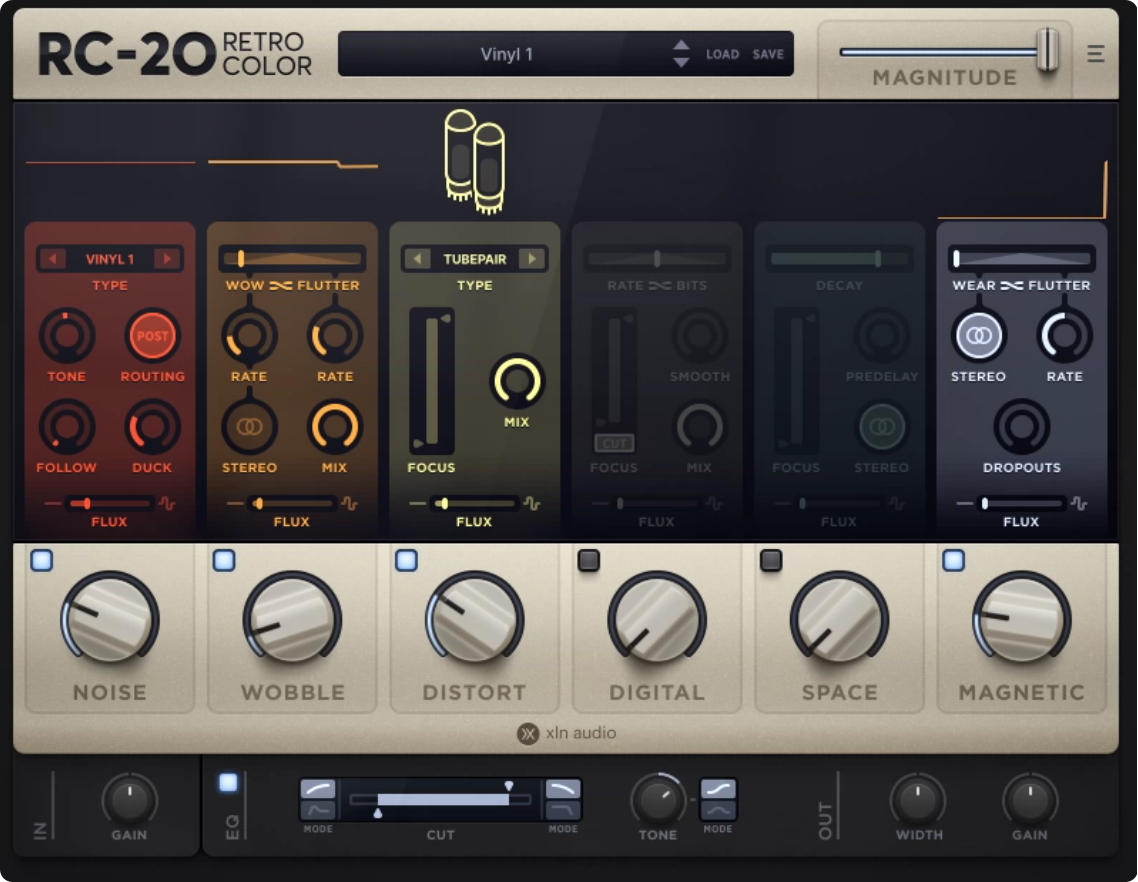Click the Magnetic flux waveform icon
1138x882 pixels.
click(x=1079, y=503)
